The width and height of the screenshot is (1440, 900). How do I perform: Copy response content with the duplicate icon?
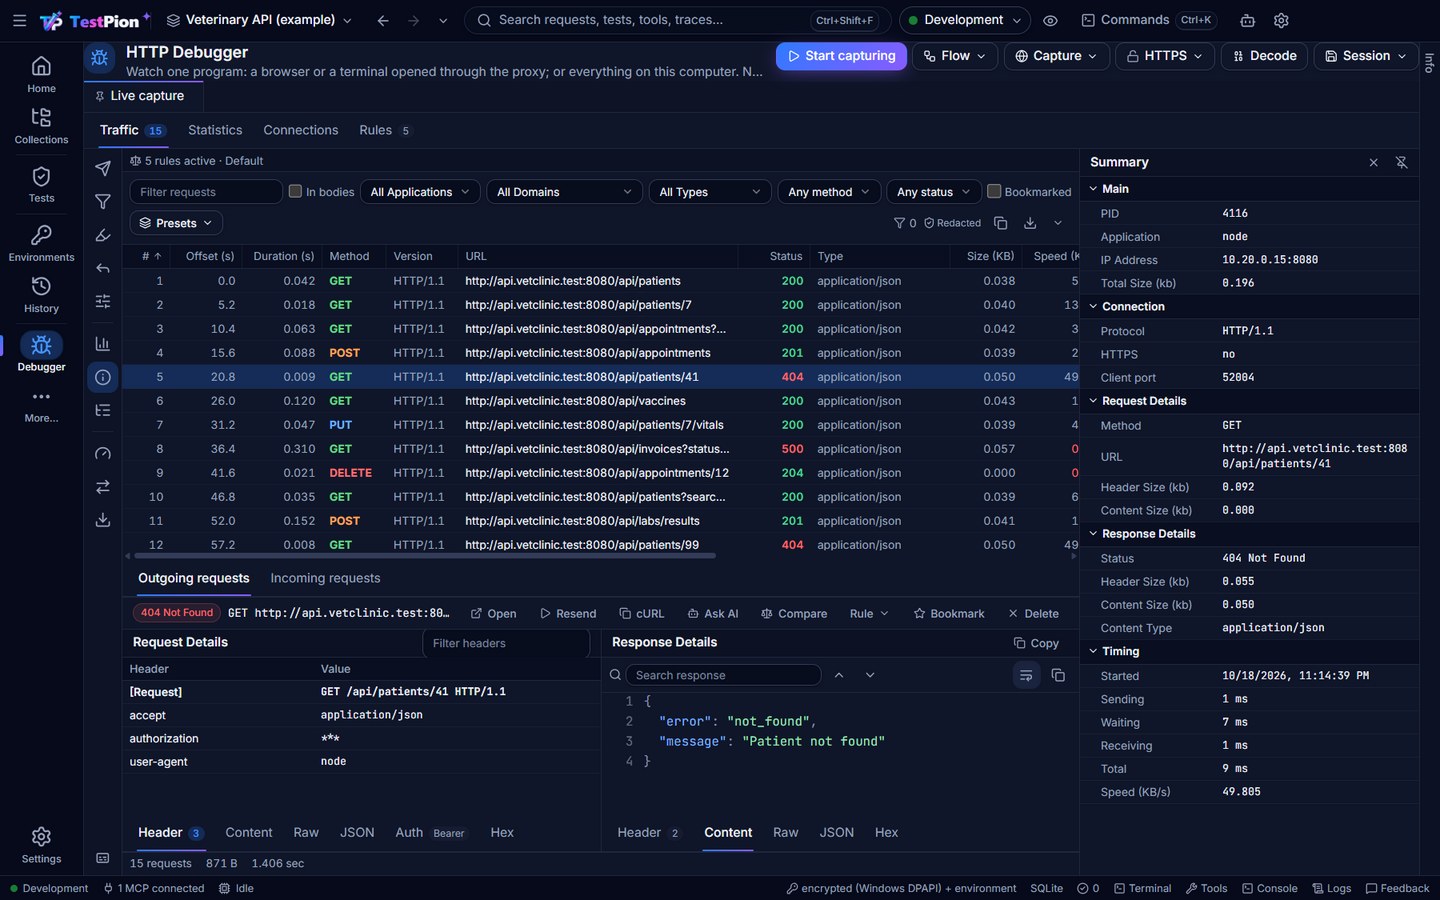pyautogui.click(x=1058, y=675)
